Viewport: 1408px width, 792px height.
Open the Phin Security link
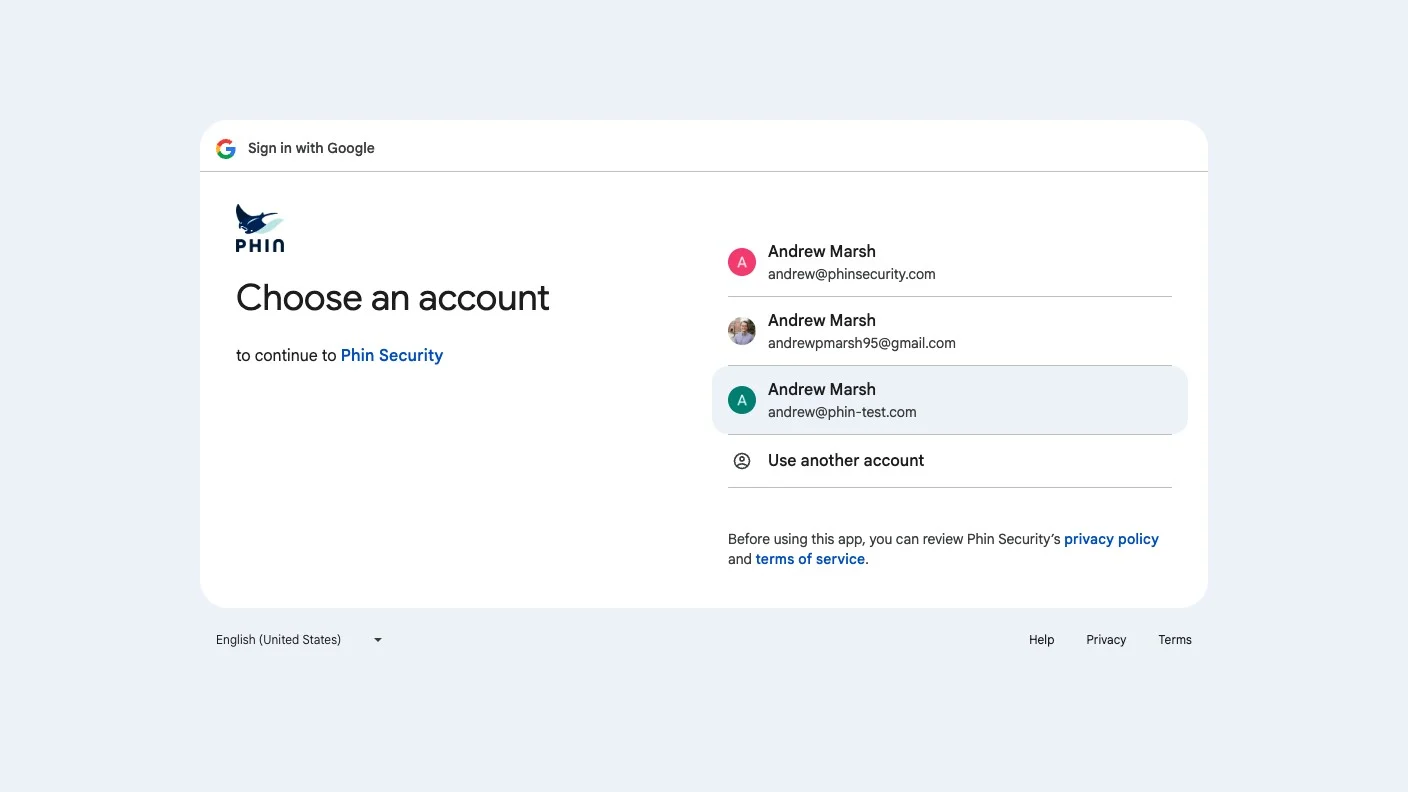click(x=392, y=355)
